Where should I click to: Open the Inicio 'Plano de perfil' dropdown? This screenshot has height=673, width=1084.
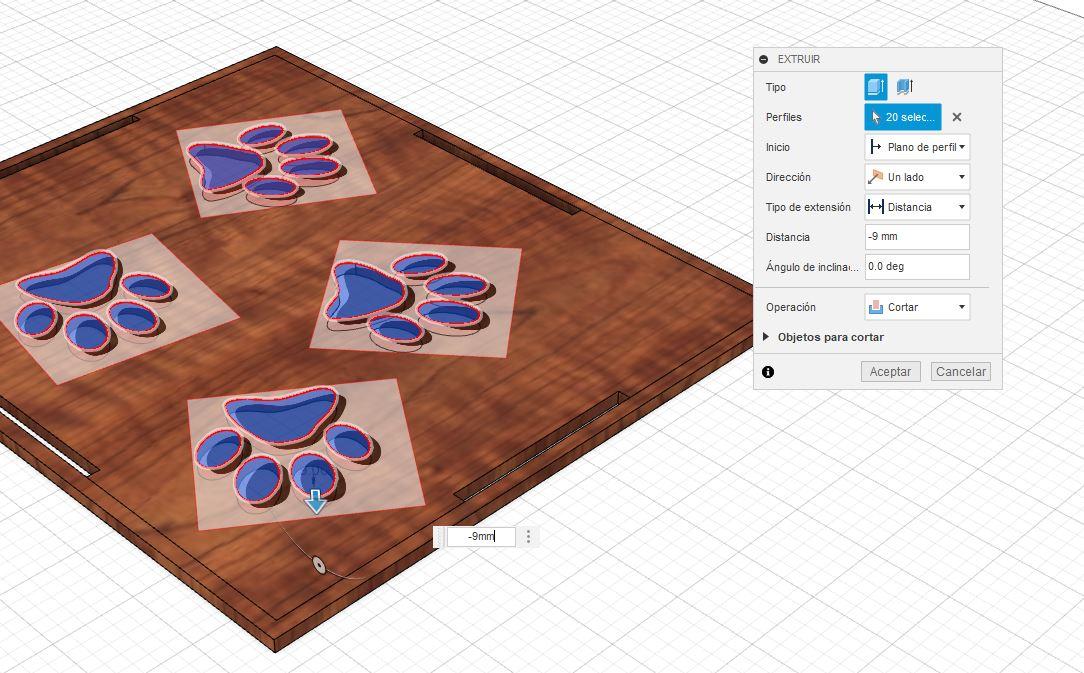tap(917, 147)
